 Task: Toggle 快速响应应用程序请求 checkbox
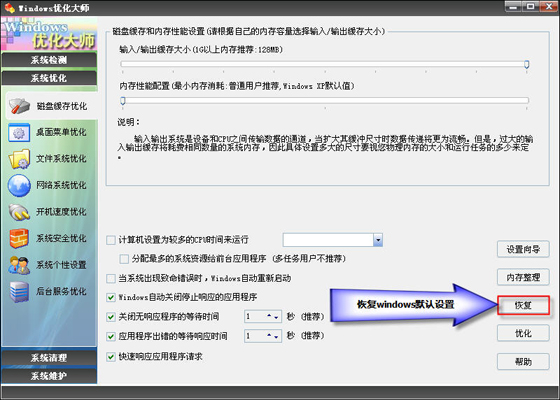[x=111, y=356]
